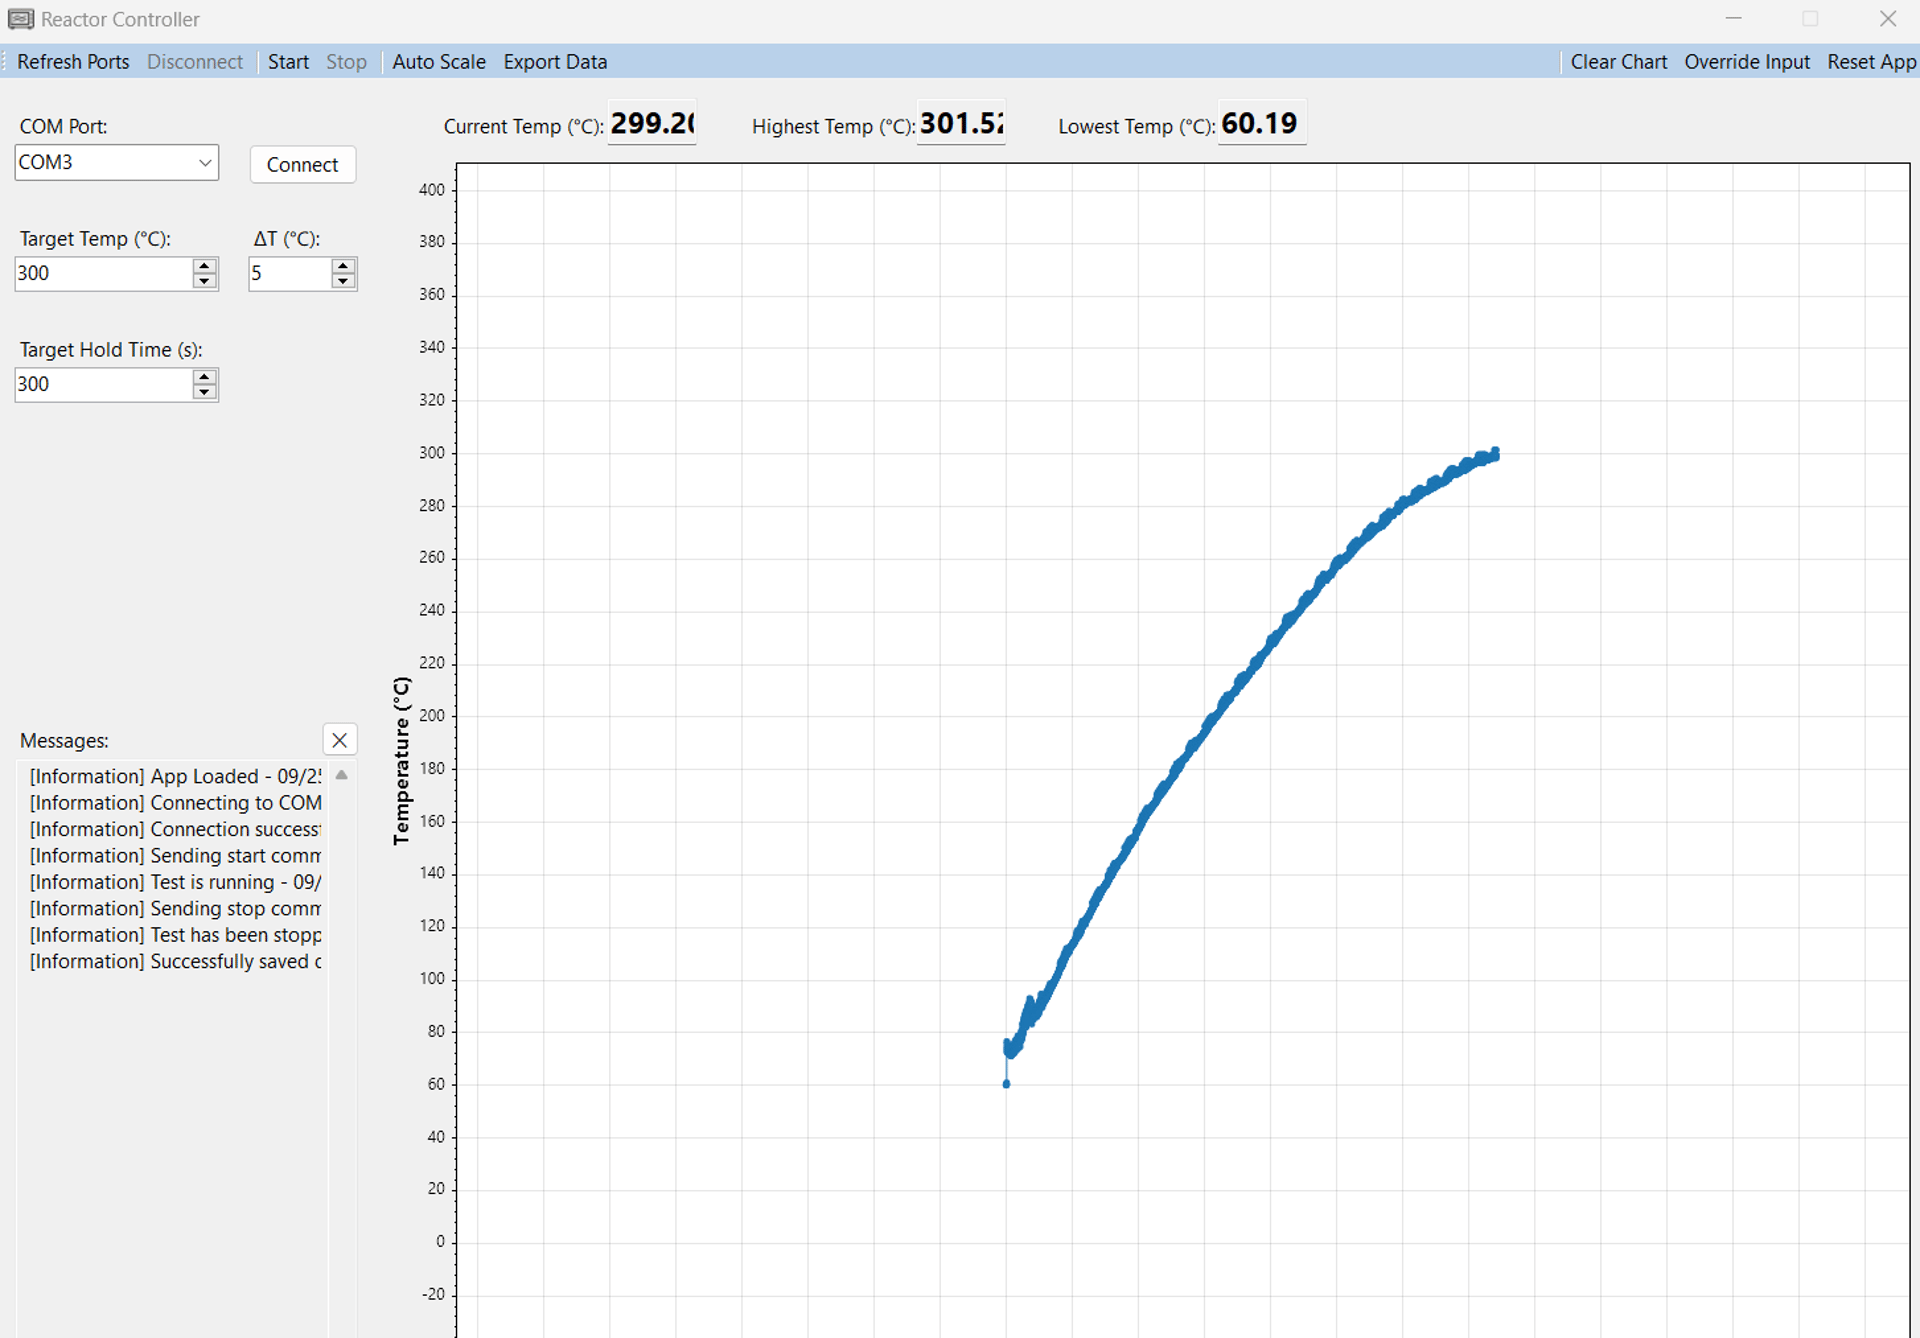Open Export Data

coord(555,62)
